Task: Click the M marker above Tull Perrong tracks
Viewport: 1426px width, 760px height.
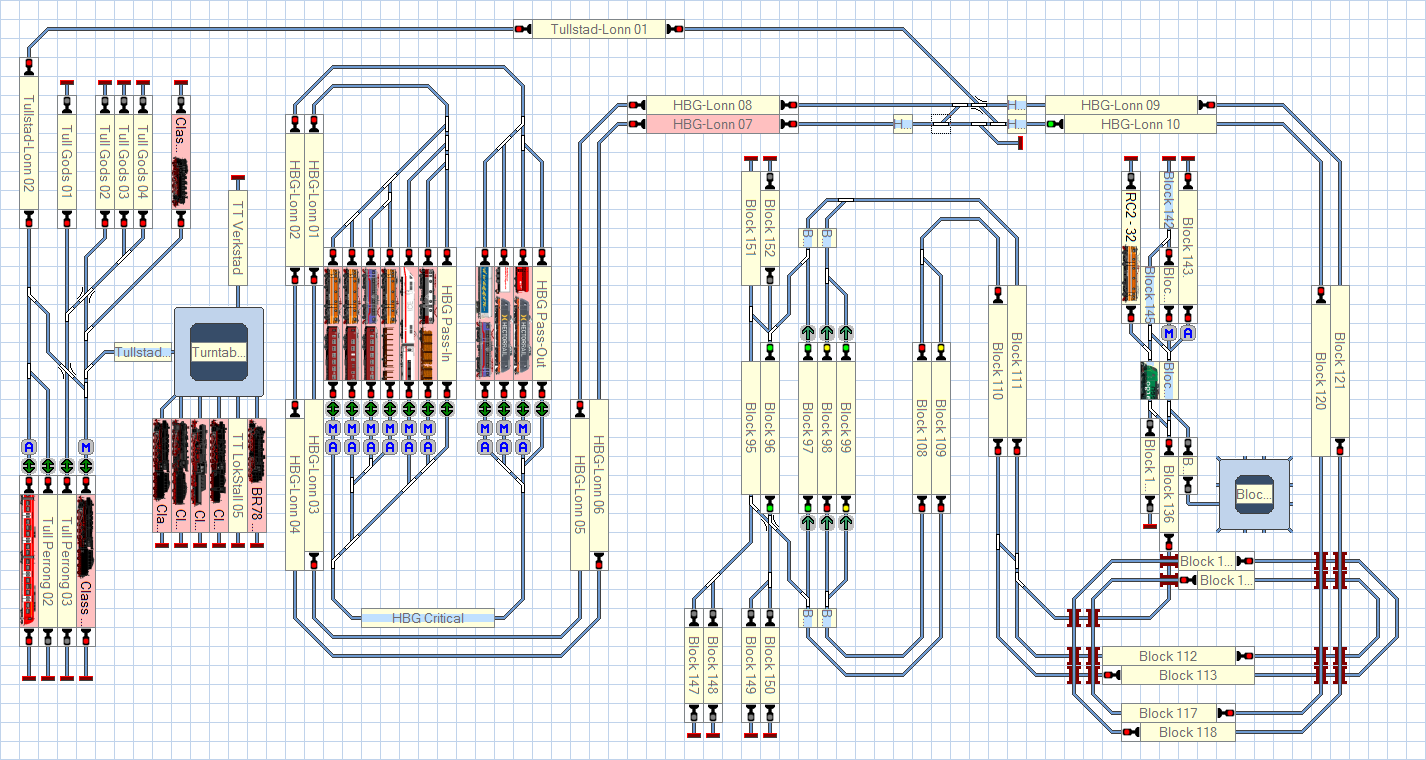Action: 86,447
